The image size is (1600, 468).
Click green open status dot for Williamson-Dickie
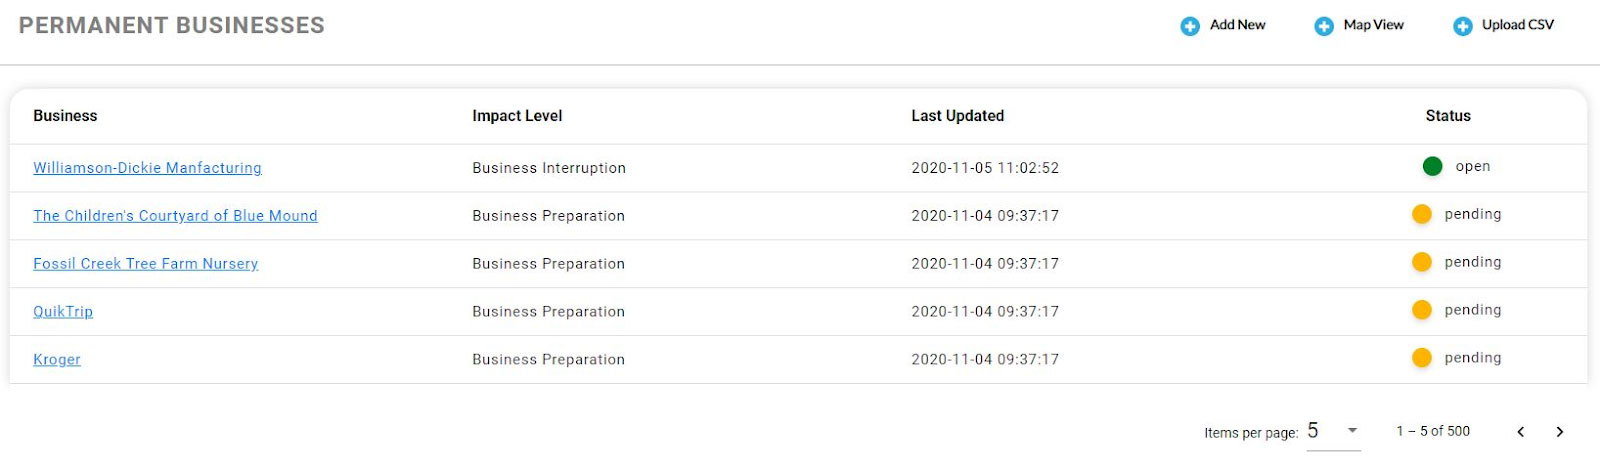(x=1432, y=166)
